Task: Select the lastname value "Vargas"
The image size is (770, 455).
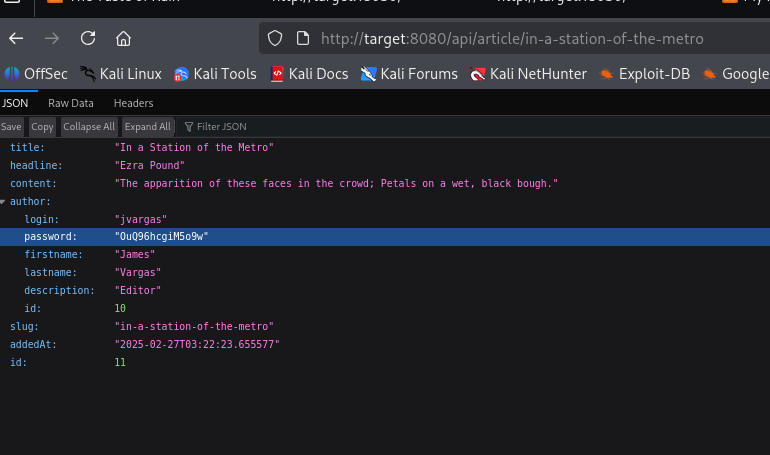Action: (x=138, y=272)
